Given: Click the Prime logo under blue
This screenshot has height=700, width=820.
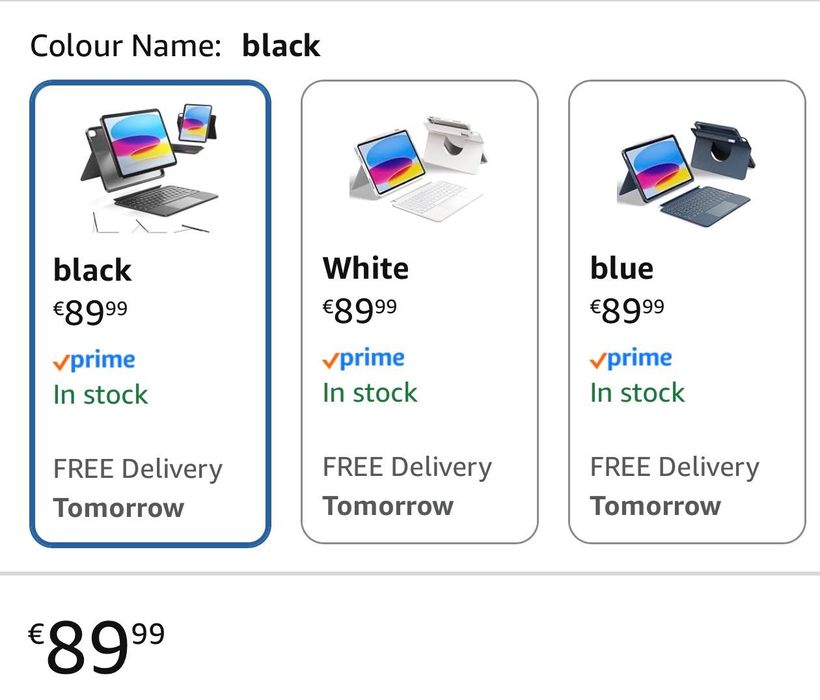Looking at the screenshot, I should (631, 359).
